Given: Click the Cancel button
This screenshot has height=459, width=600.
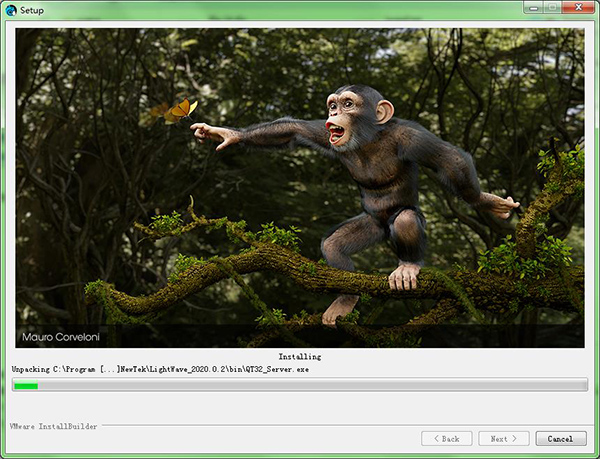Looking at the screenshot, I should (561, 439).
